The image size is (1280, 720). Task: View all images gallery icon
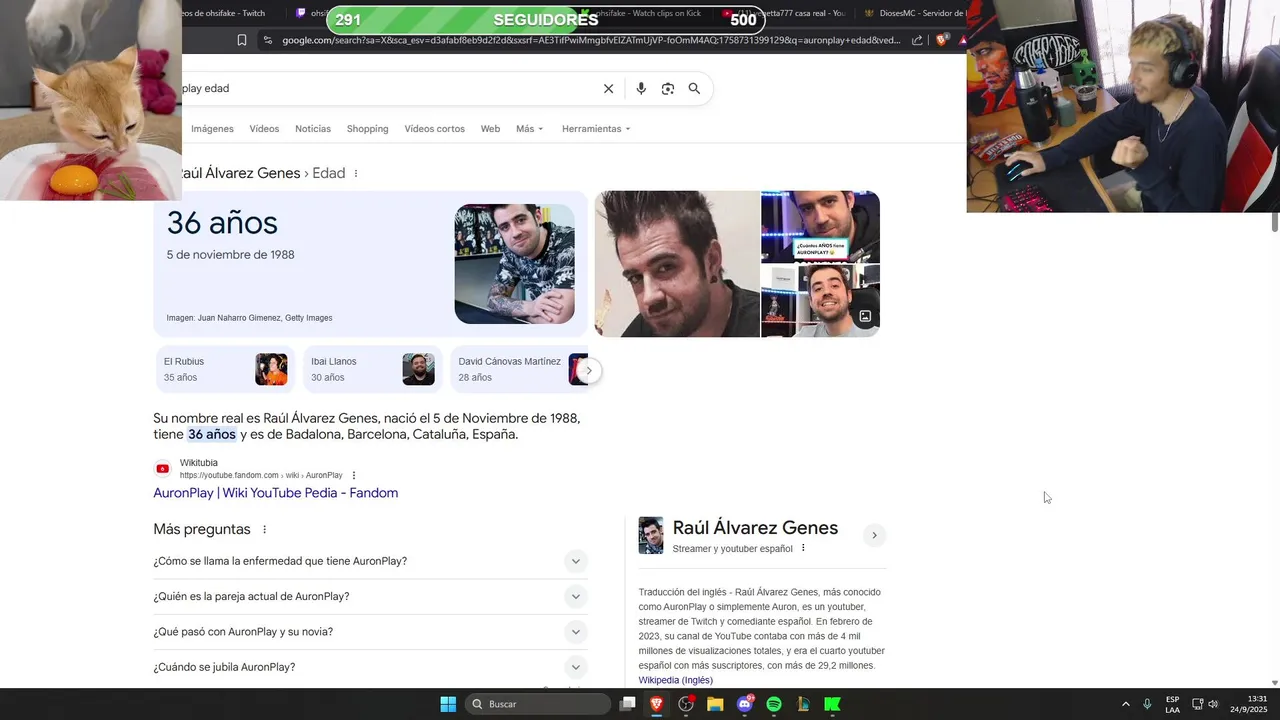865,316
